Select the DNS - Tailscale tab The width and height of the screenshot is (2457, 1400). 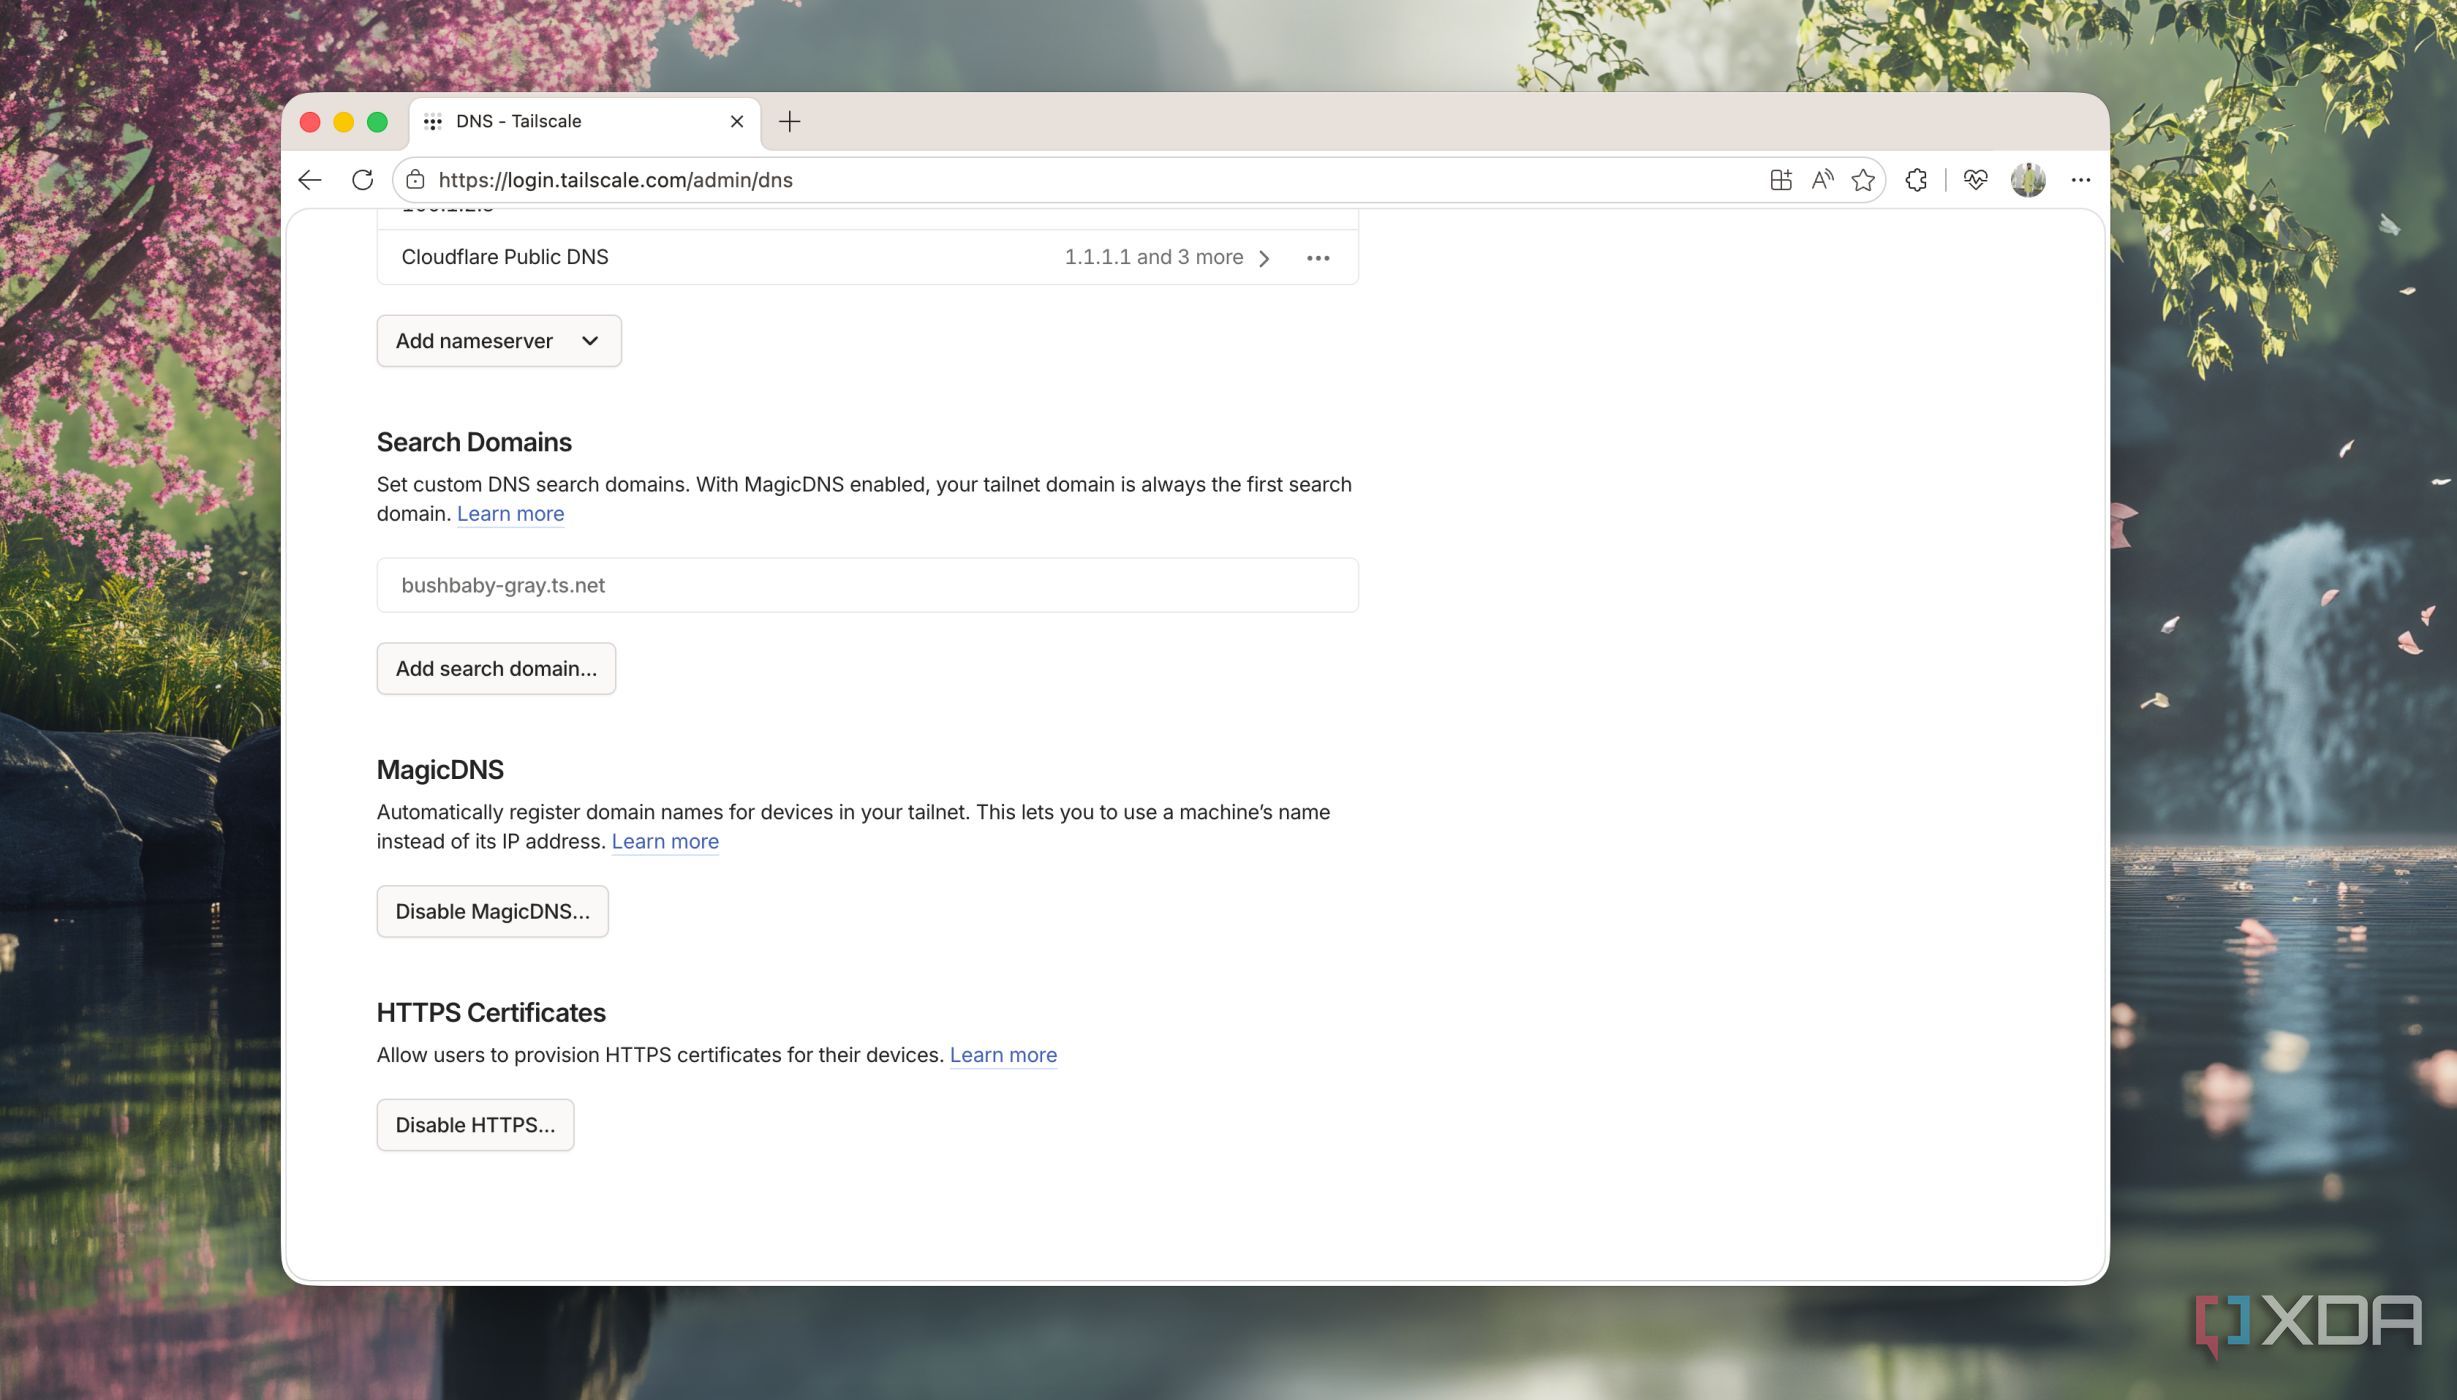coord(585,122)
